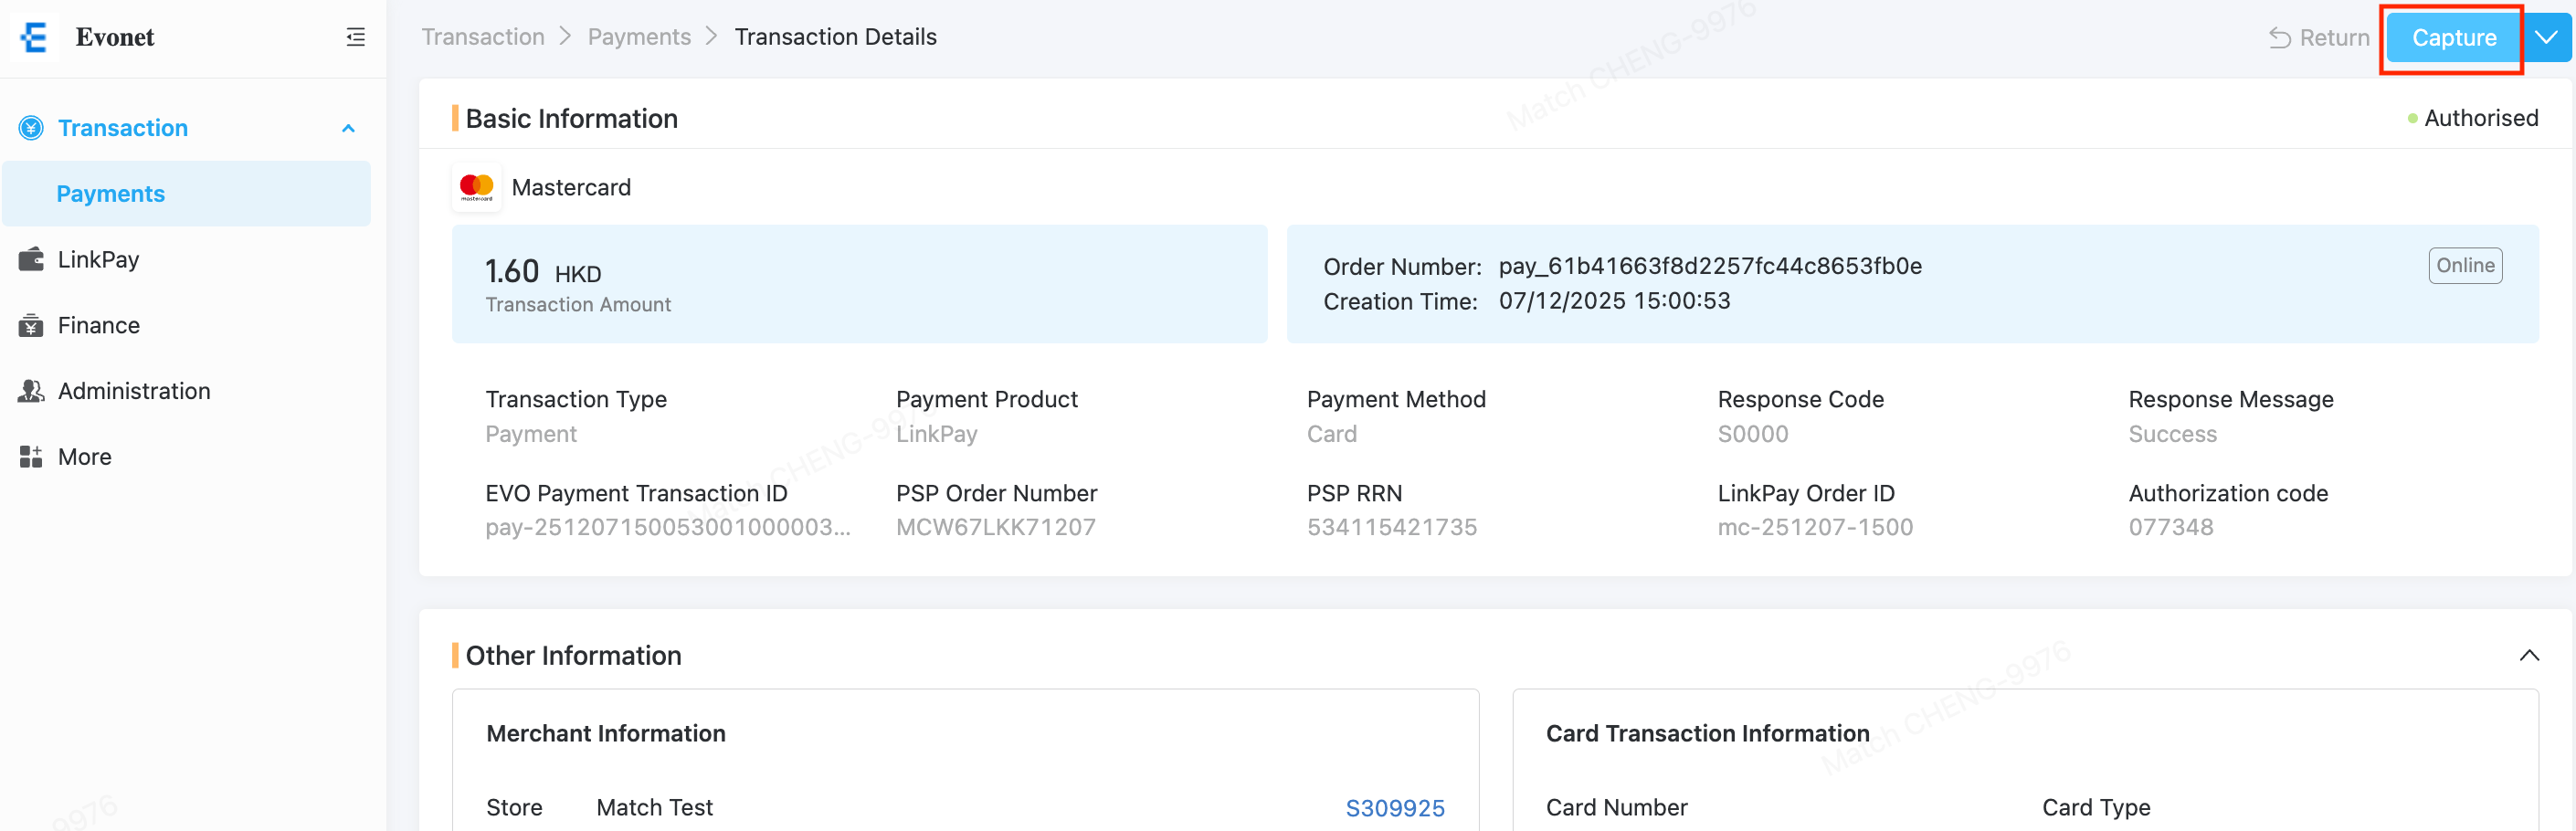Click the Administration people icon

tap(31, 391)
